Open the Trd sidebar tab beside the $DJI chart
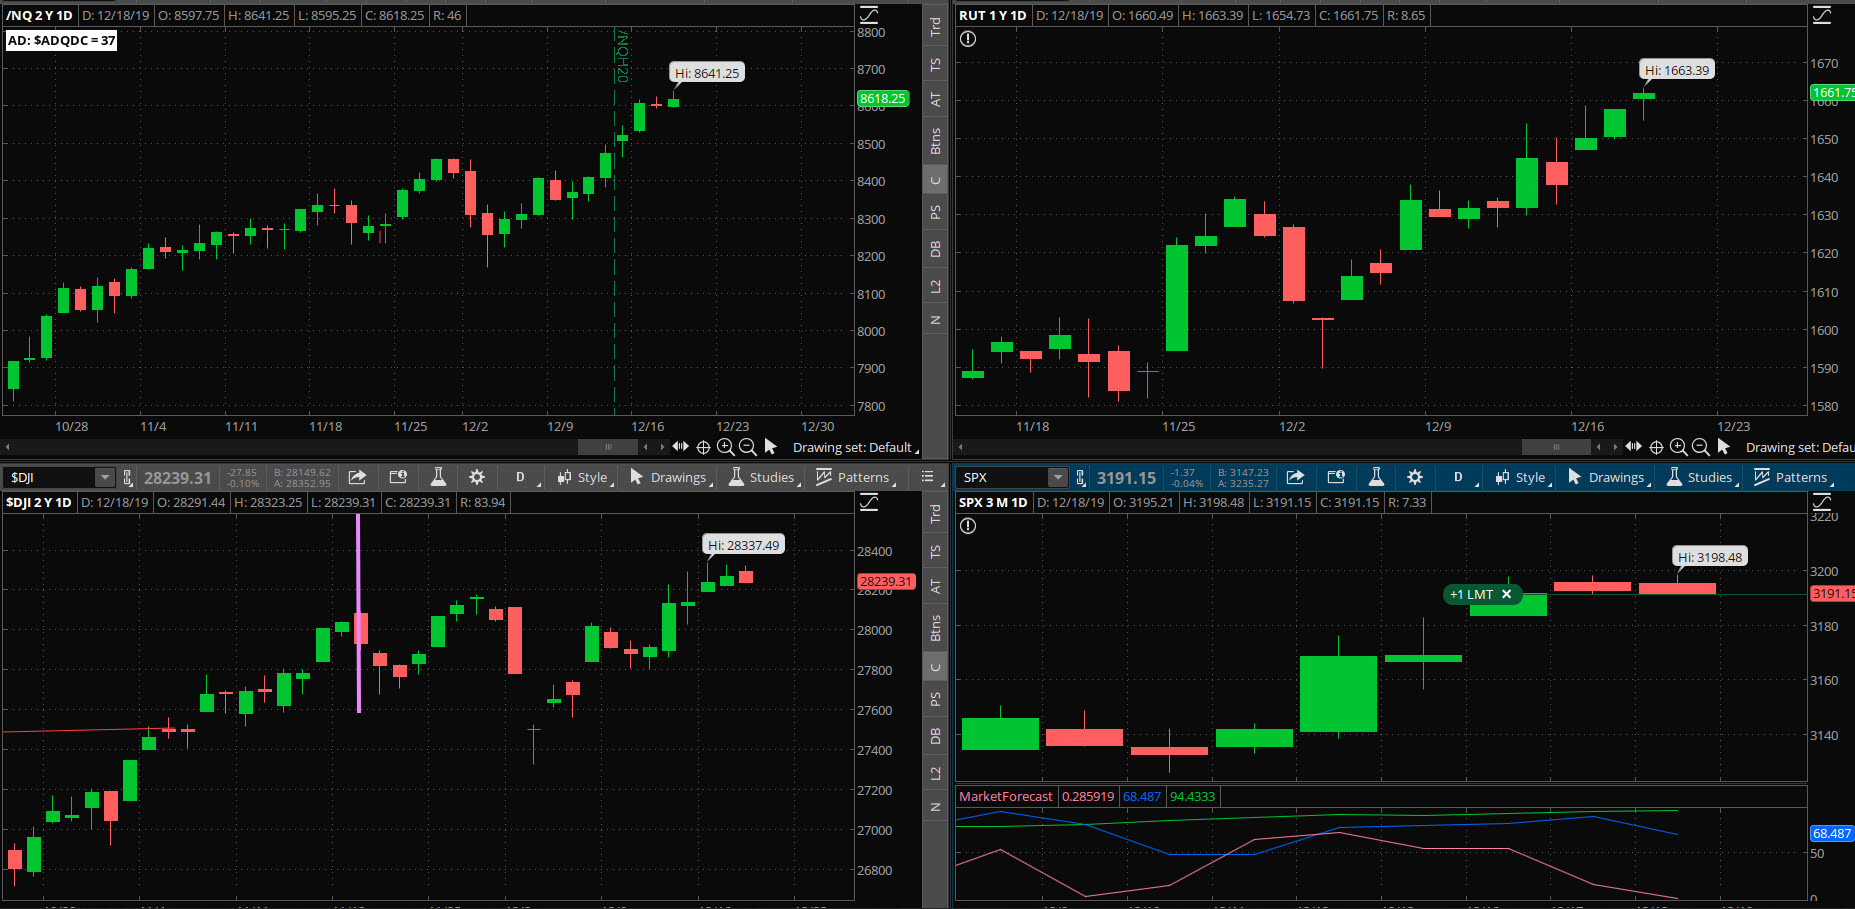Viewport: 1855px width, 909px height. click(x=936, y=514)
